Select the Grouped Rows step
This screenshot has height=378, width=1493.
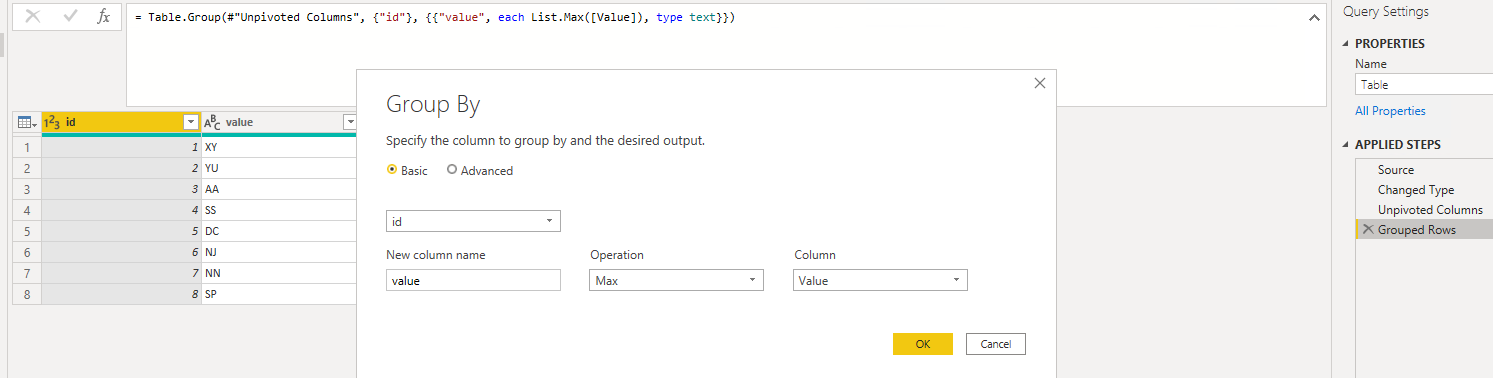click(1424, 230)
